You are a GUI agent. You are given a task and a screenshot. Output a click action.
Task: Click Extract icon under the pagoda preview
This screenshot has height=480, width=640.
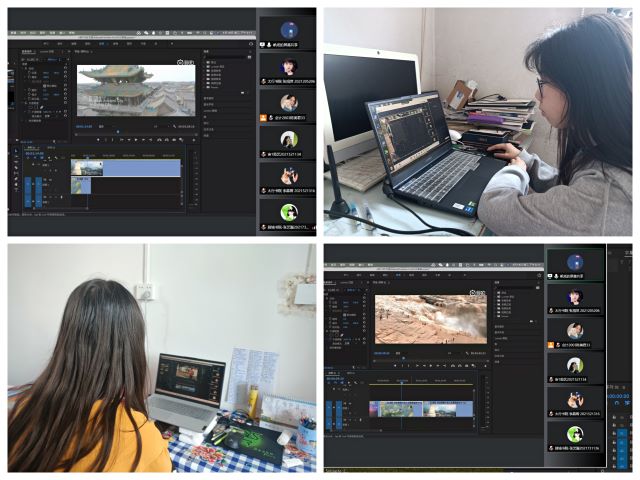coord(167,140)
